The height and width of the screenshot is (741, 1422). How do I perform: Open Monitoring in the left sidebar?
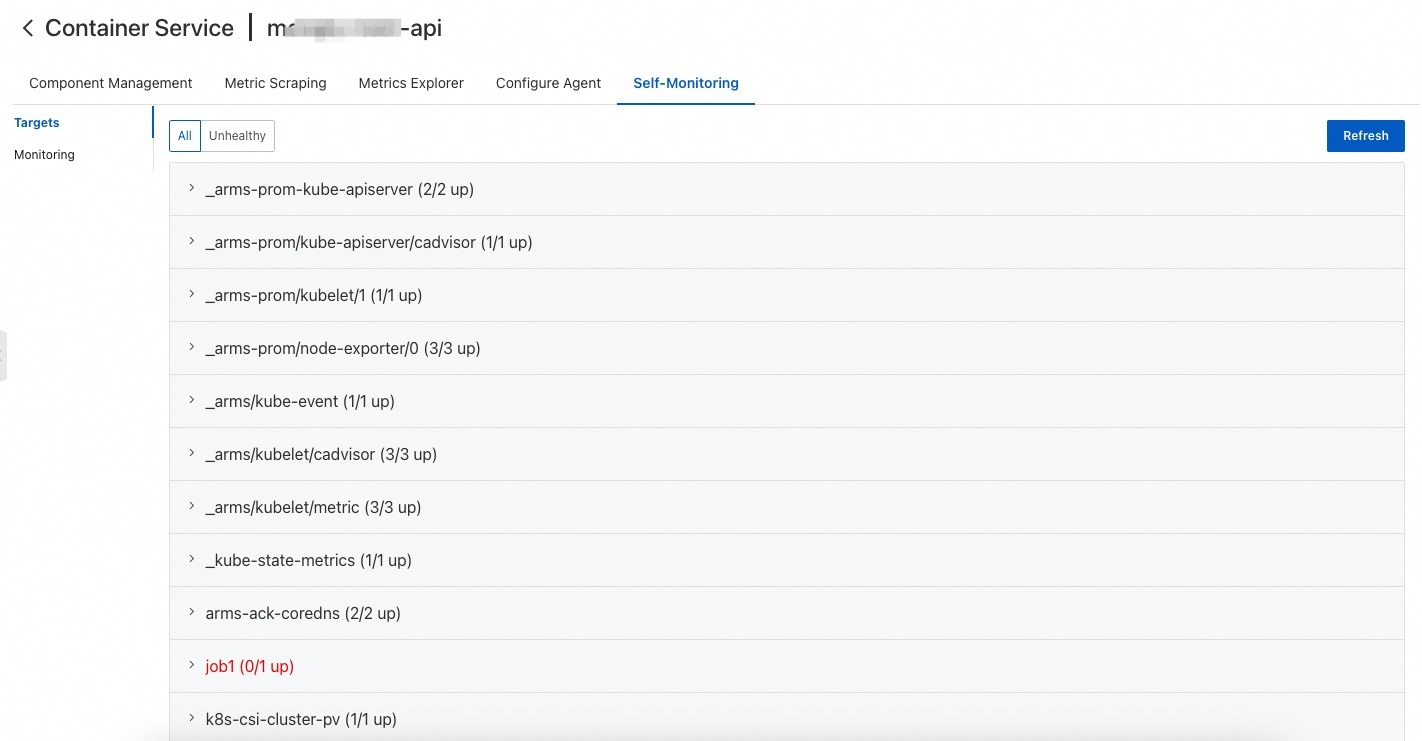pos(44,155)
